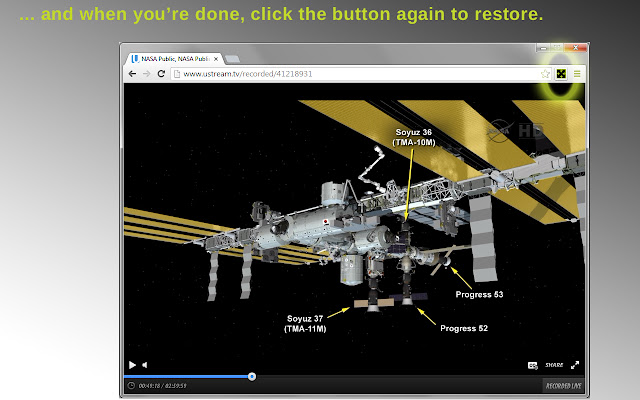
Task: Click the RECORDED LIVE label
Action: 563,386
